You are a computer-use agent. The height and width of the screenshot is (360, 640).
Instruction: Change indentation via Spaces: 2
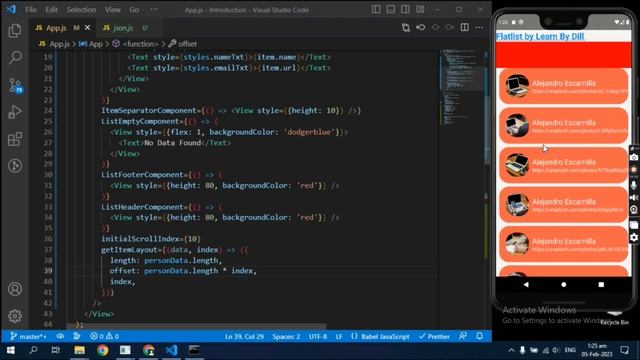286,337
